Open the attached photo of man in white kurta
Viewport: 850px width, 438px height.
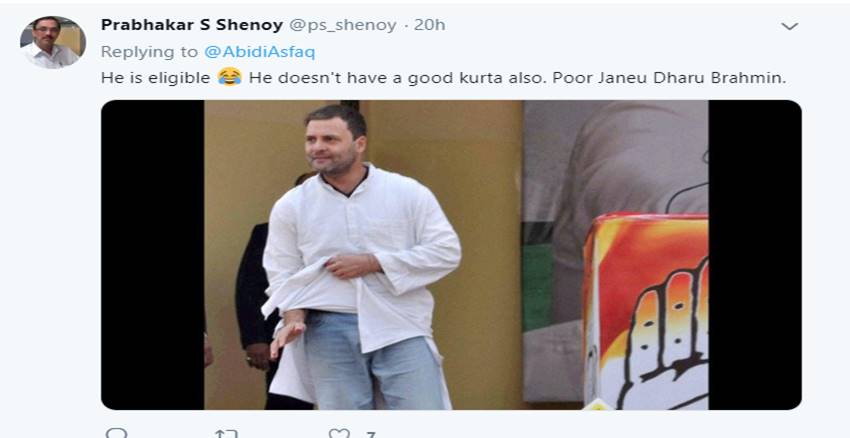[x=451, y=255]
